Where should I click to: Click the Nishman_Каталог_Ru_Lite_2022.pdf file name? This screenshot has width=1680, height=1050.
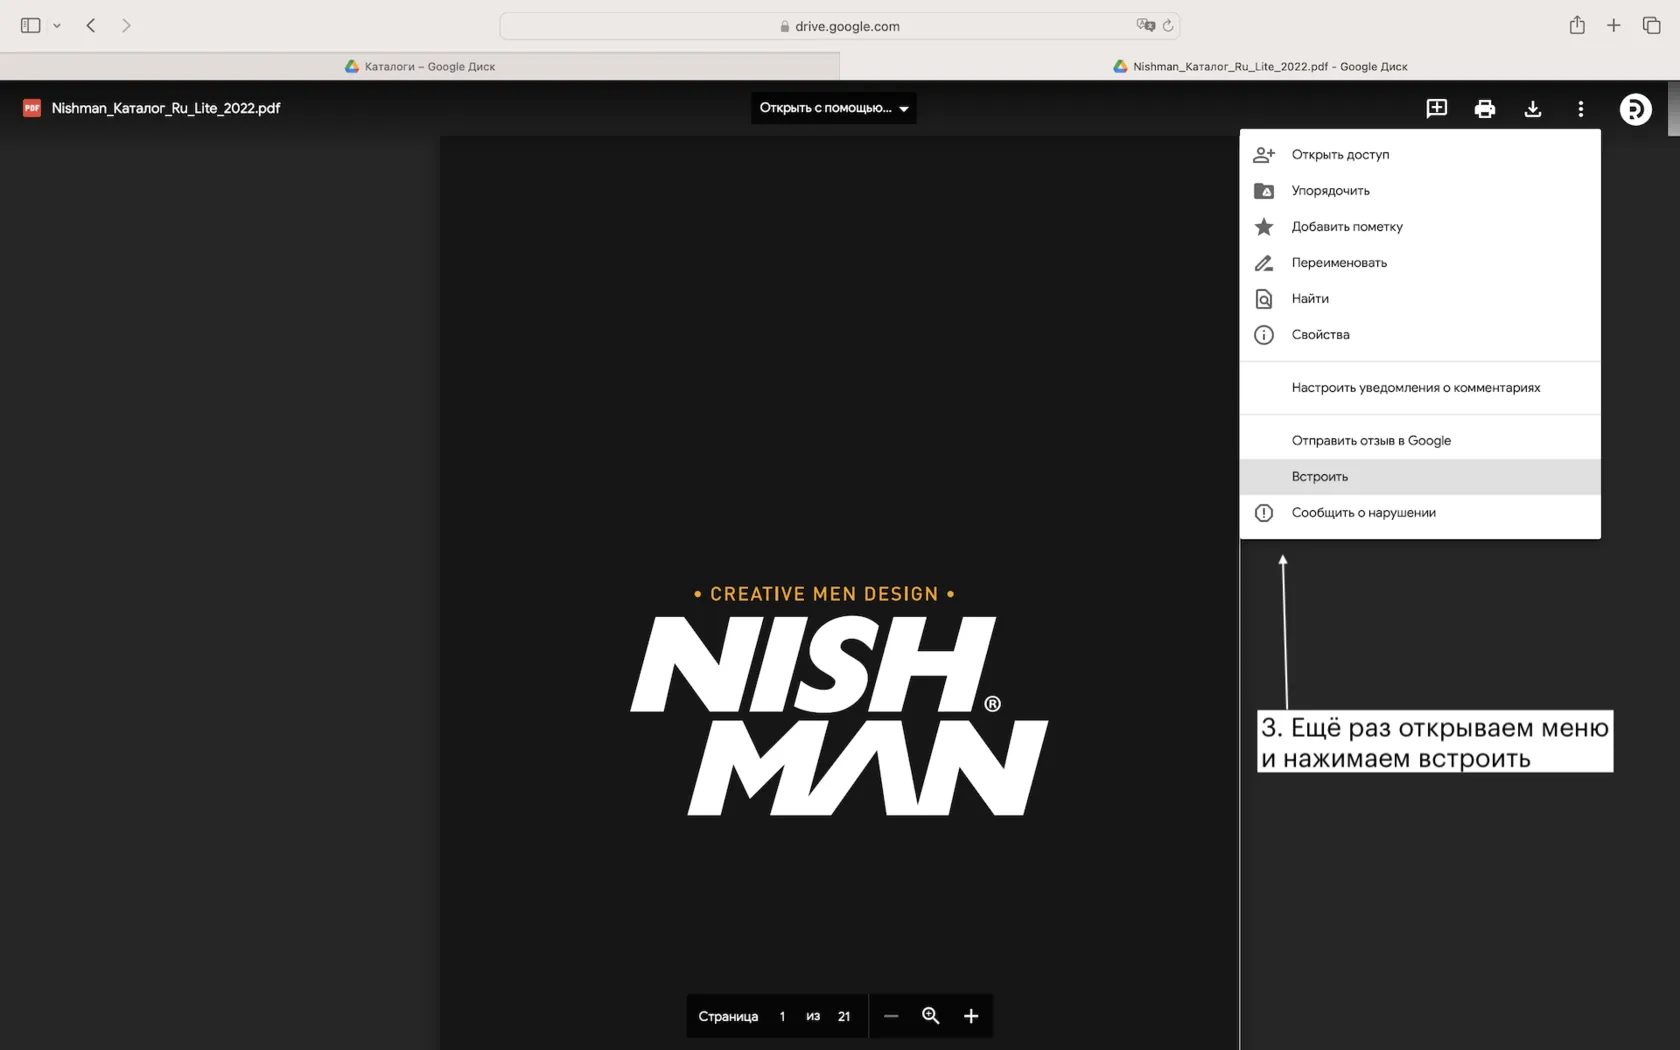pos(166,108)
